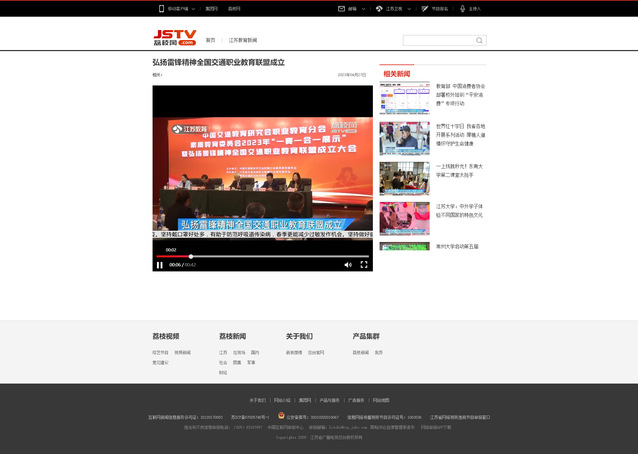Pause the video playback
The image size is (638, 454).
coord(160,265)
